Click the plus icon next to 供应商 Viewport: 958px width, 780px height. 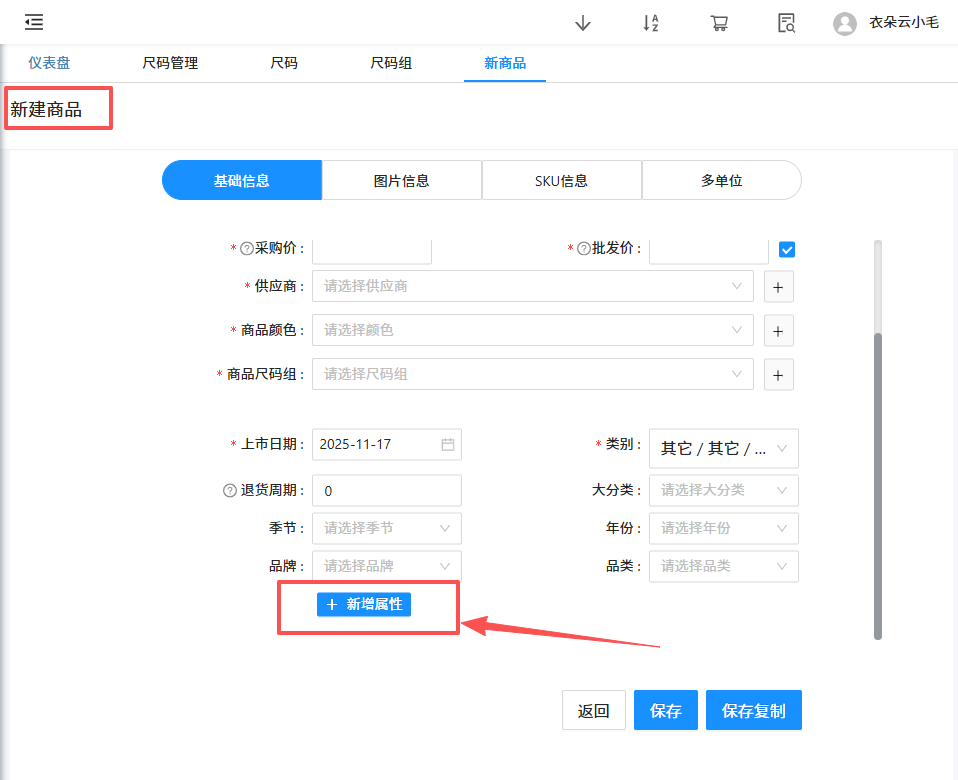point(778,287)
